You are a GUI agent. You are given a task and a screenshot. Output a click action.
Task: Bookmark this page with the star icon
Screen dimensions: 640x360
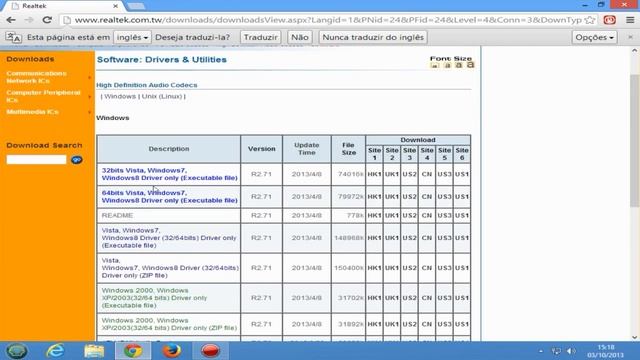coord(589,20)
